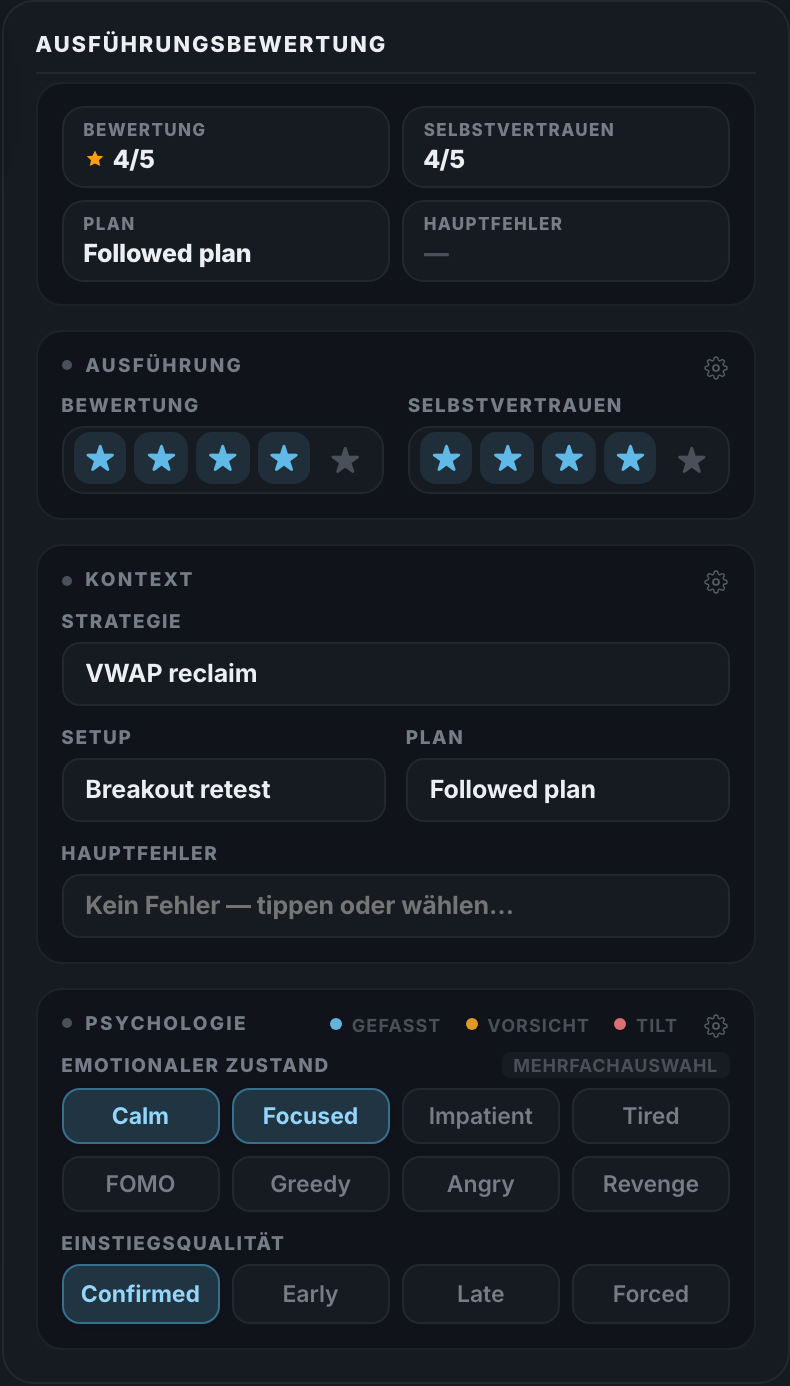Viewport: 790px width, 1386px height.
Task: Open the Psychologie section gear settings
Action: point(716,1025)
